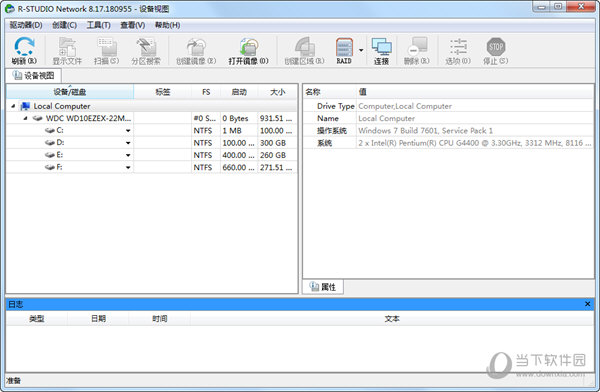Screen dimensions: 600x392
Task: Click the Start (启动) column header
Action: click(239, 92)
